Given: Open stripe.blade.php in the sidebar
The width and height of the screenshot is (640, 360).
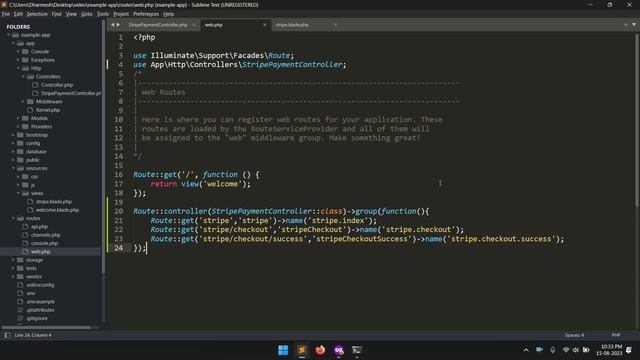Looking at the screenshot, I should (x=54, y=202).
